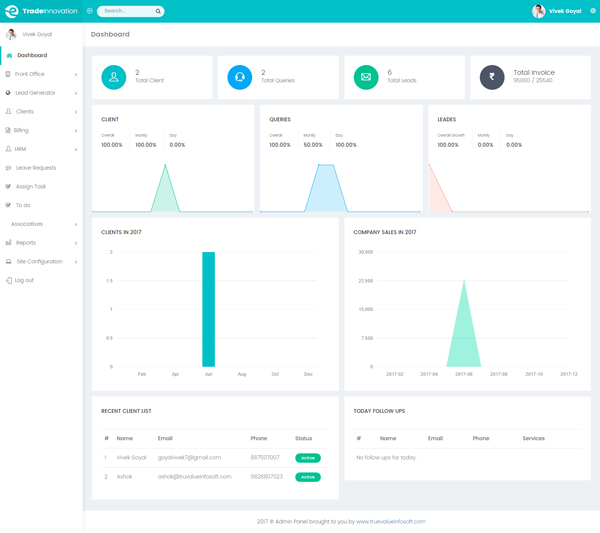Click the Total Queries headset icon
Screen dimensions: 600x533
click(x=240, y=77)
